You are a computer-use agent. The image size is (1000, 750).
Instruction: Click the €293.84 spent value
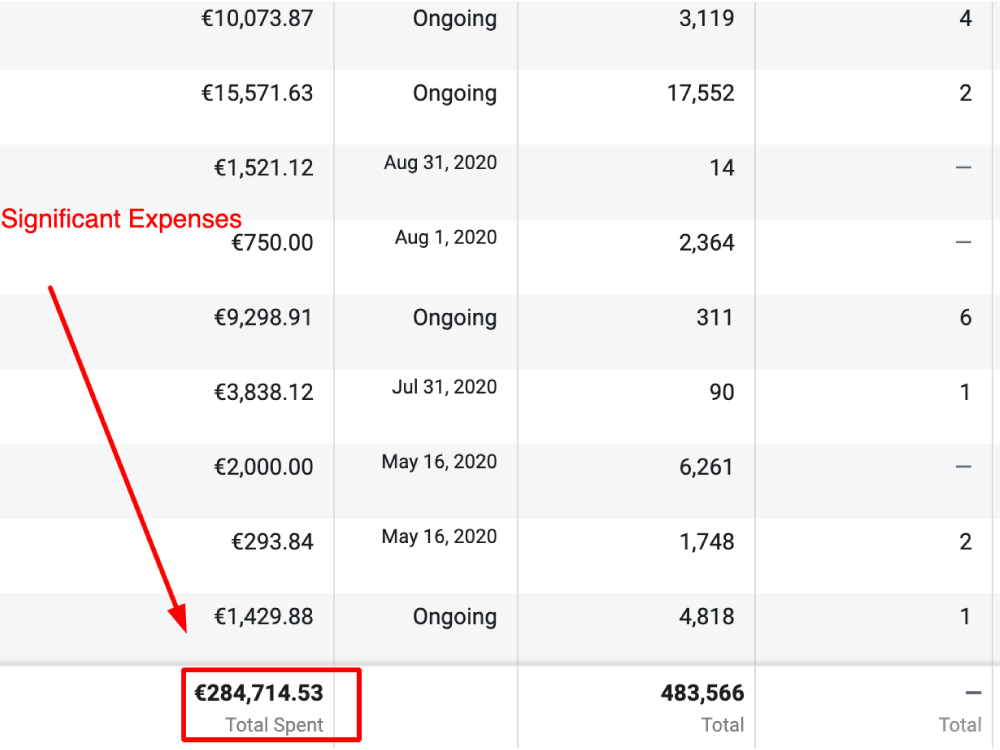tap(272, 542)
